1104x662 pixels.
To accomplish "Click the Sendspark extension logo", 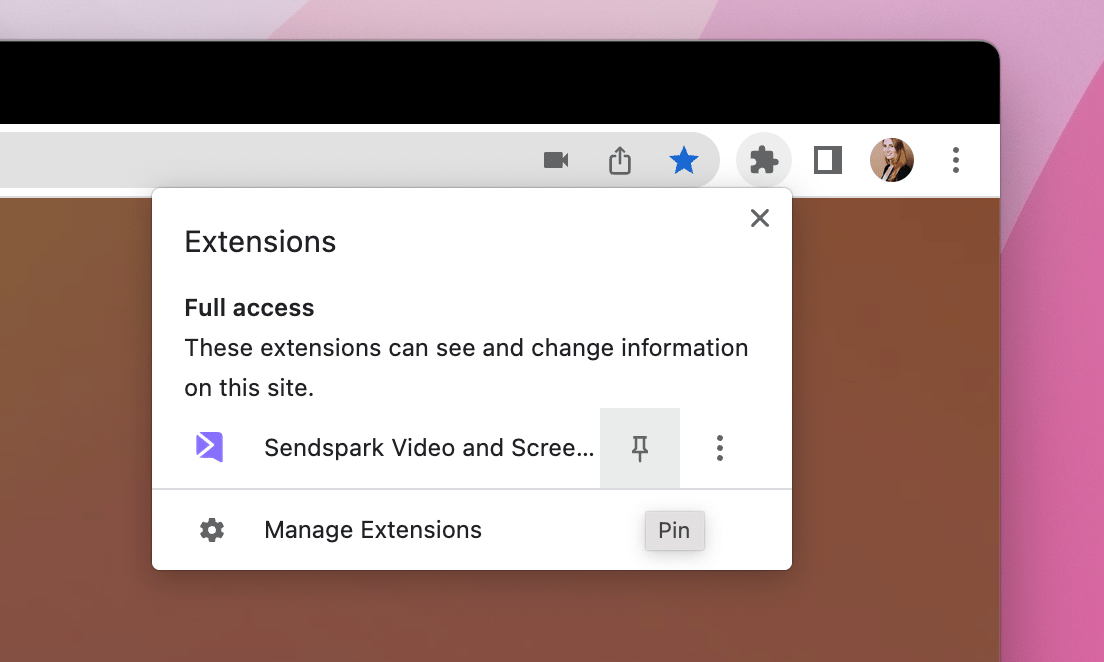I will coord(209,447).
